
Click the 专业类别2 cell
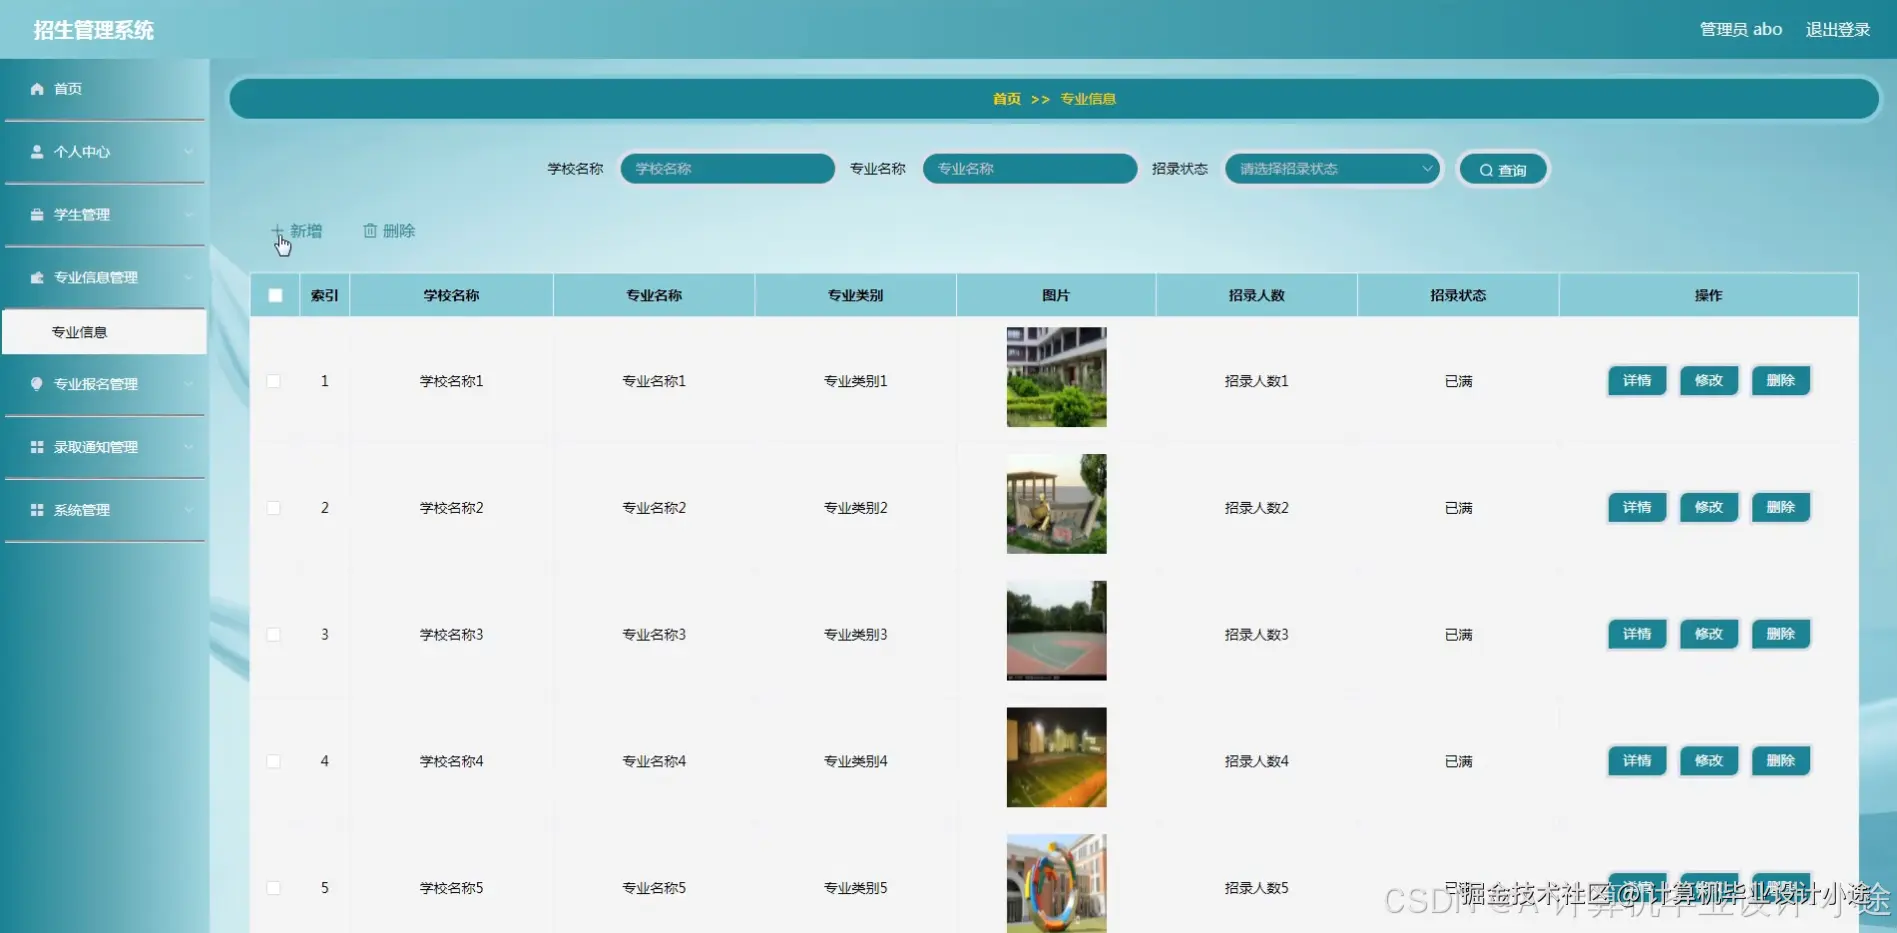pyautogui.click(x=855, y=508)
